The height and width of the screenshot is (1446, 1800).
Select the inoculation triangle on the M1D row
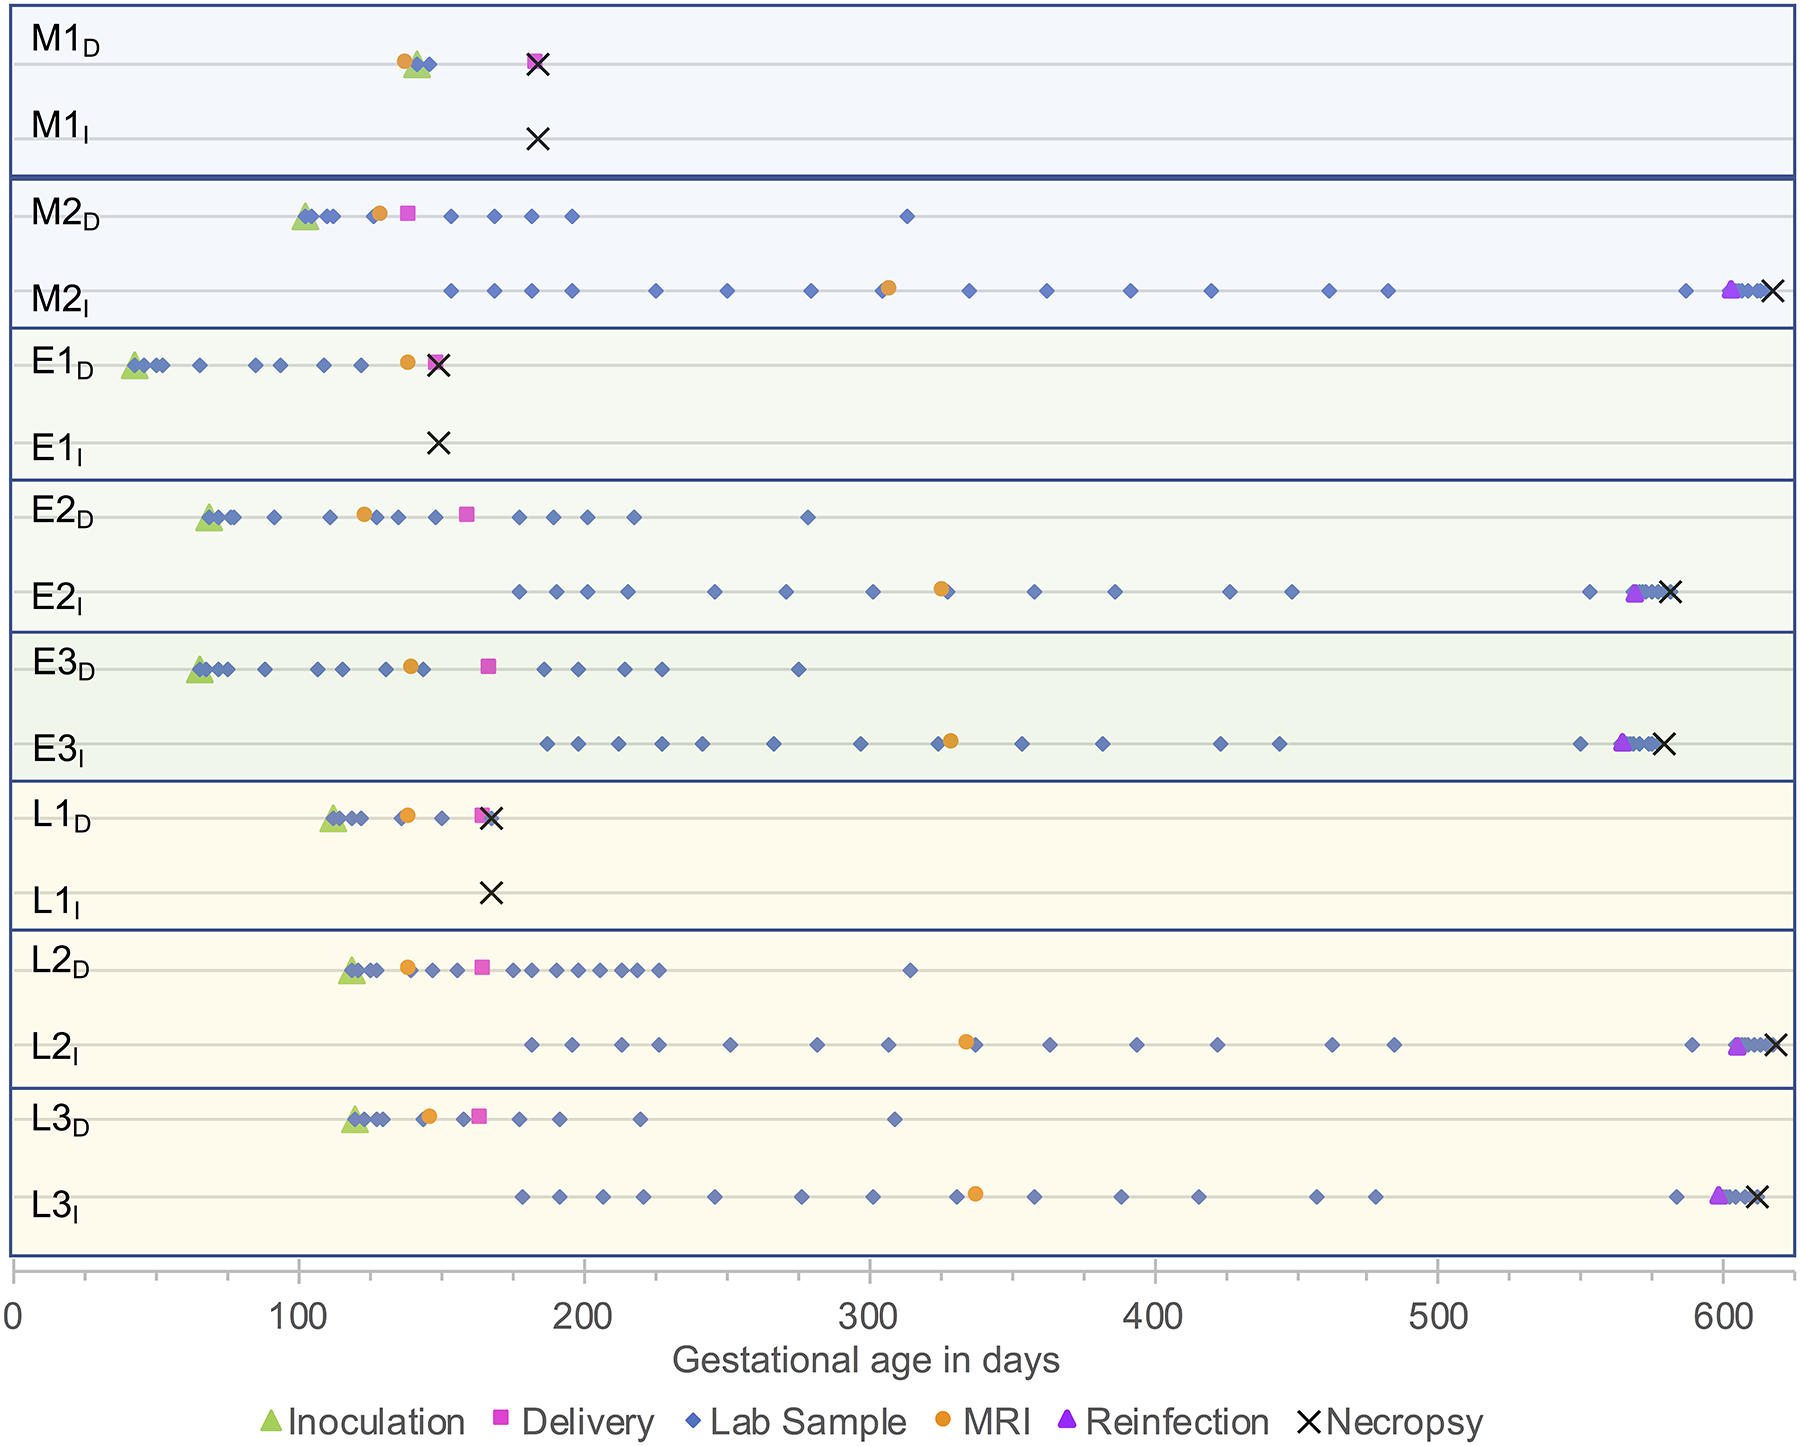point(417,65)
